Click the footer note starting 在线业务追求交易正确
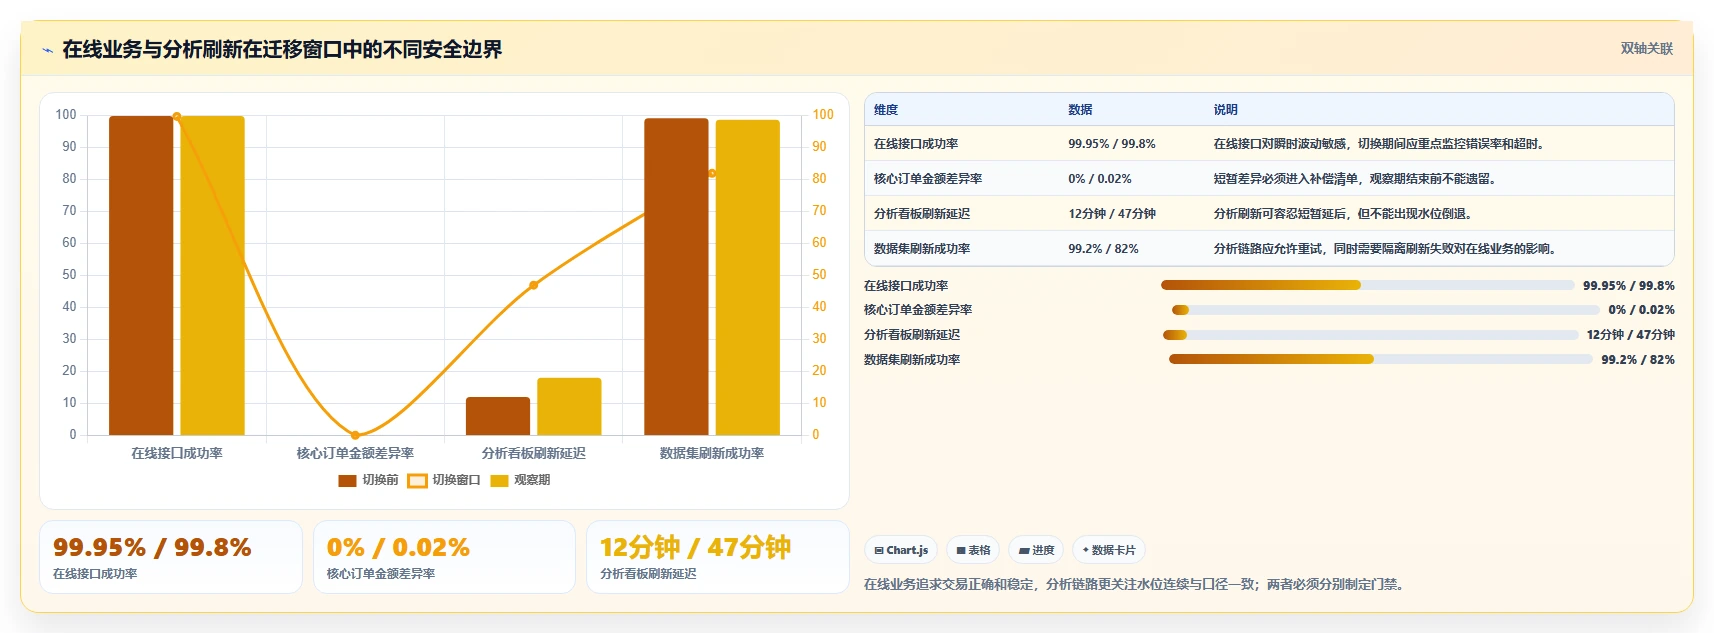The width and height of the screenshot is (1714, 633). 1136,584
